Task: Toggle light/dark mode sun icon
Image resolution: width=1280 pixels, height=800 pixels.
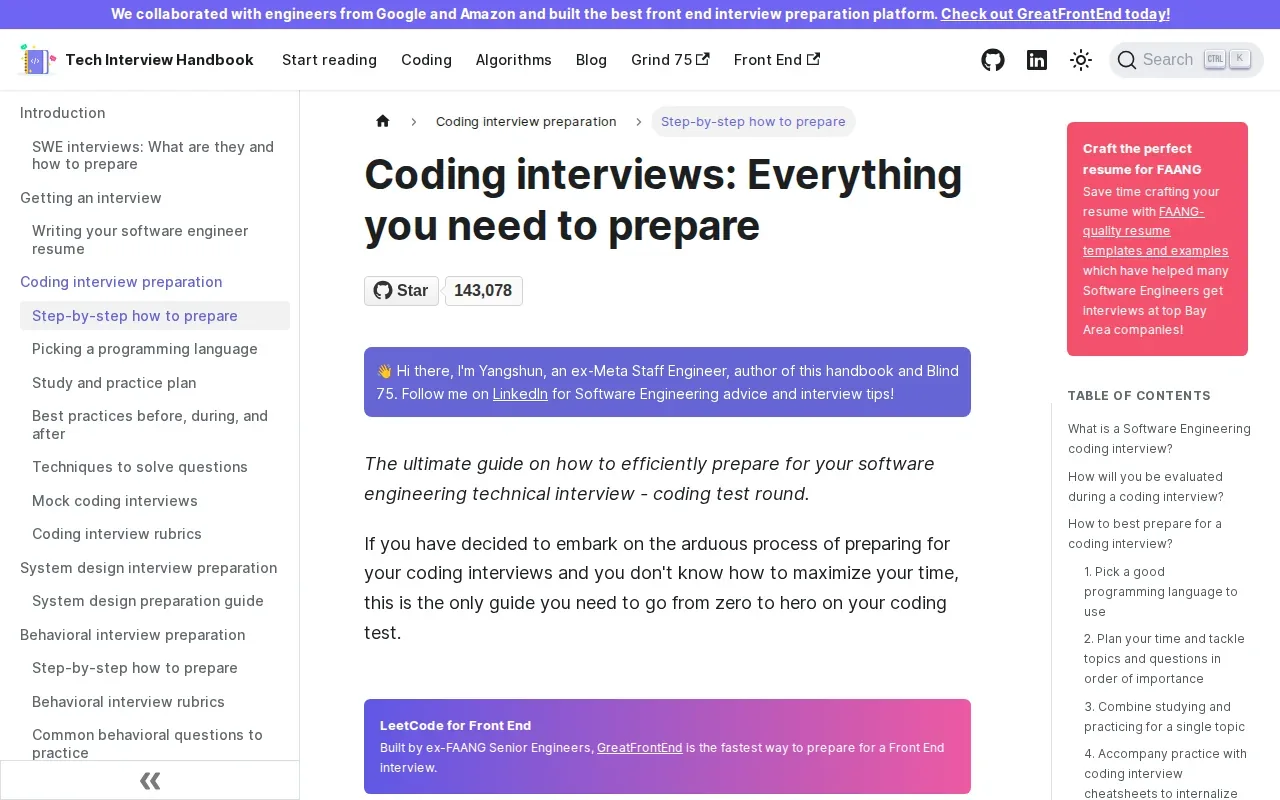Action: (1081, 60)
